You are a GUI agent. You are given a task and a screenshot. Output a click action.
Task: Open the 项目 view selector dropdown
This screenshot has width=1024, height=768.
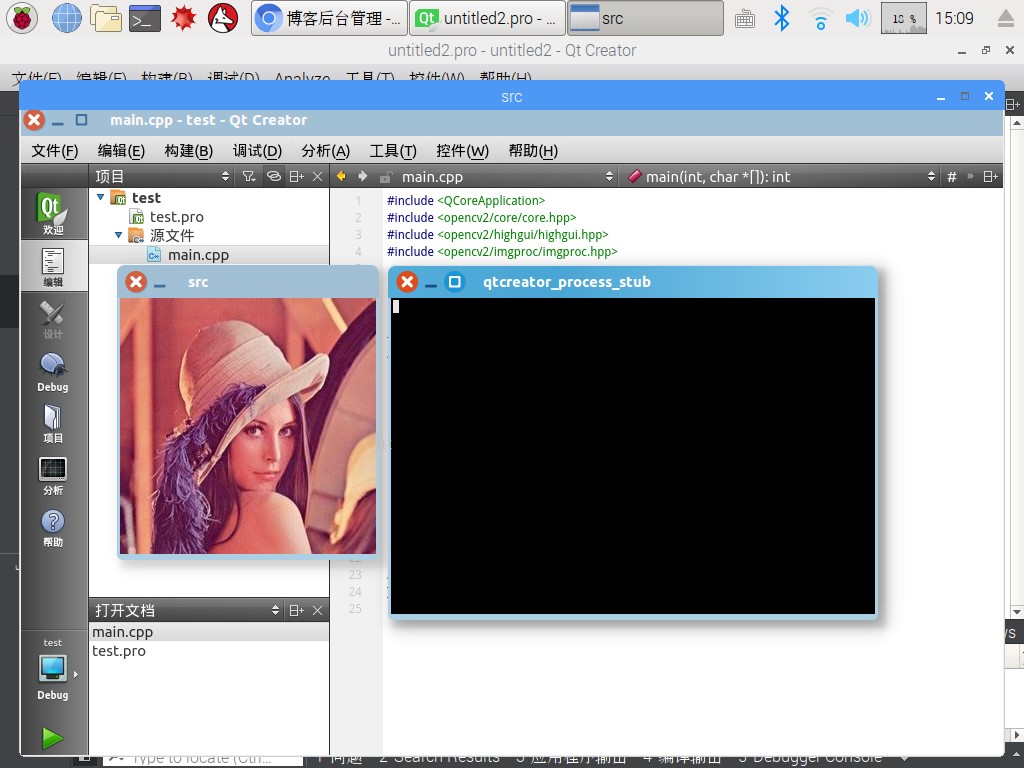coord(162,176)
